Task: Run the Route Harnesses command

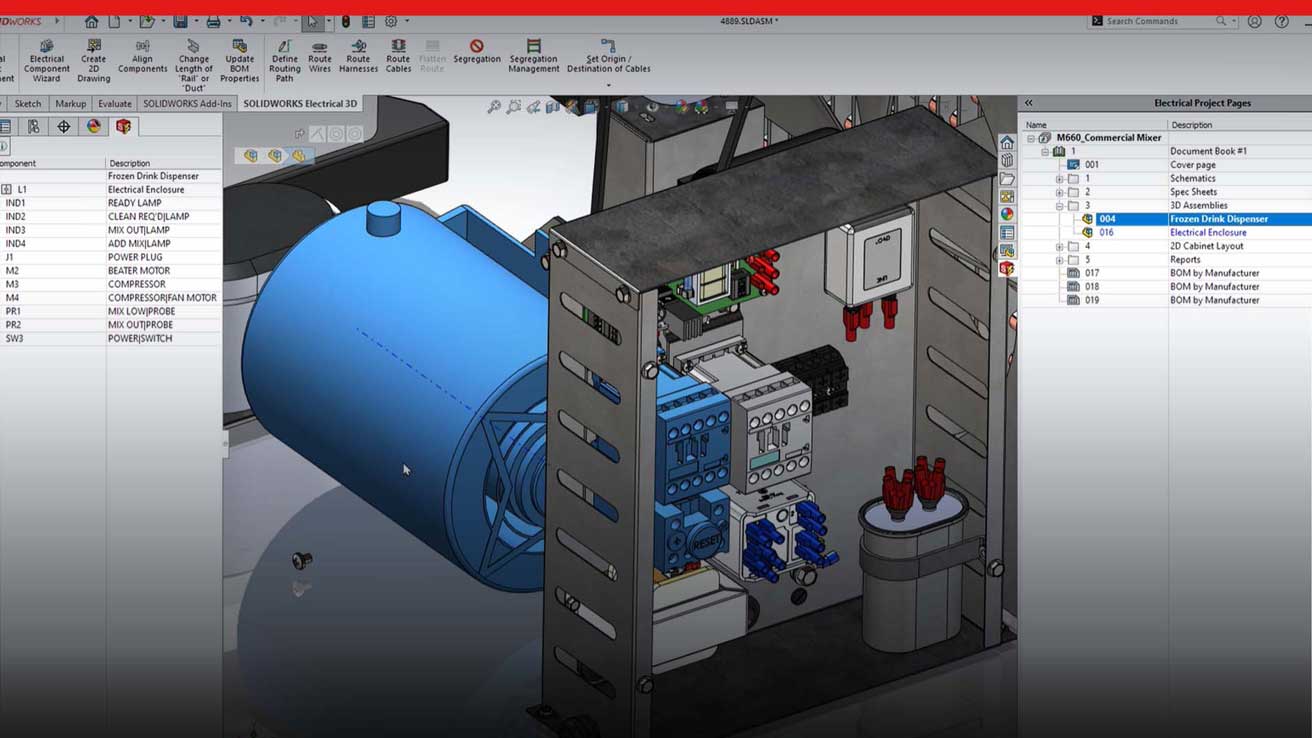Action: click(x=358, y=57)
